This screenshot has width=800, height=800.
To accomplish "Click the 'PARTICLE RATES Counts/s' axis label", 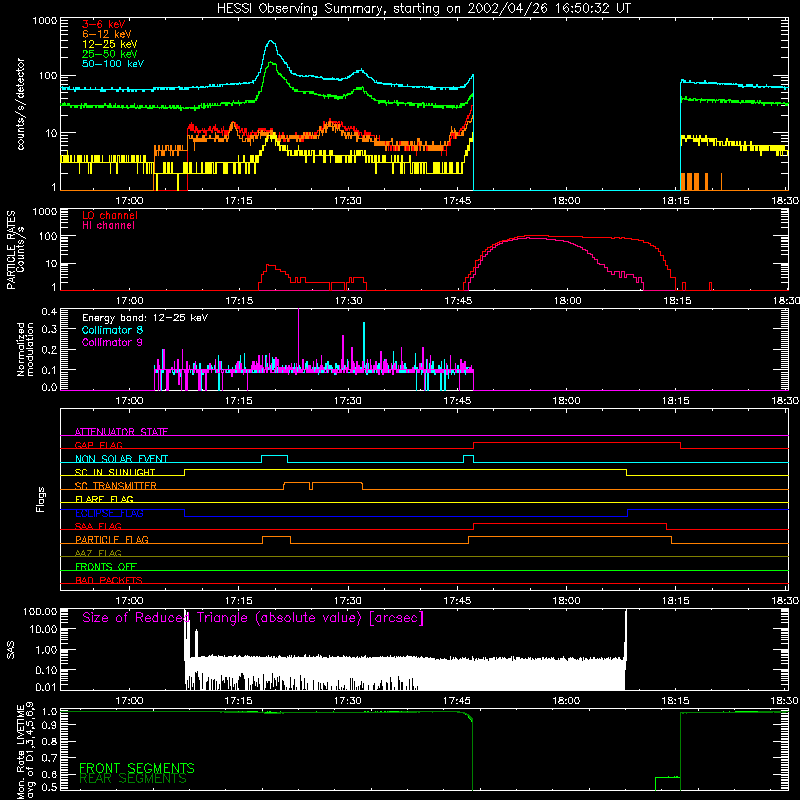I will click(x=16, y=250).
